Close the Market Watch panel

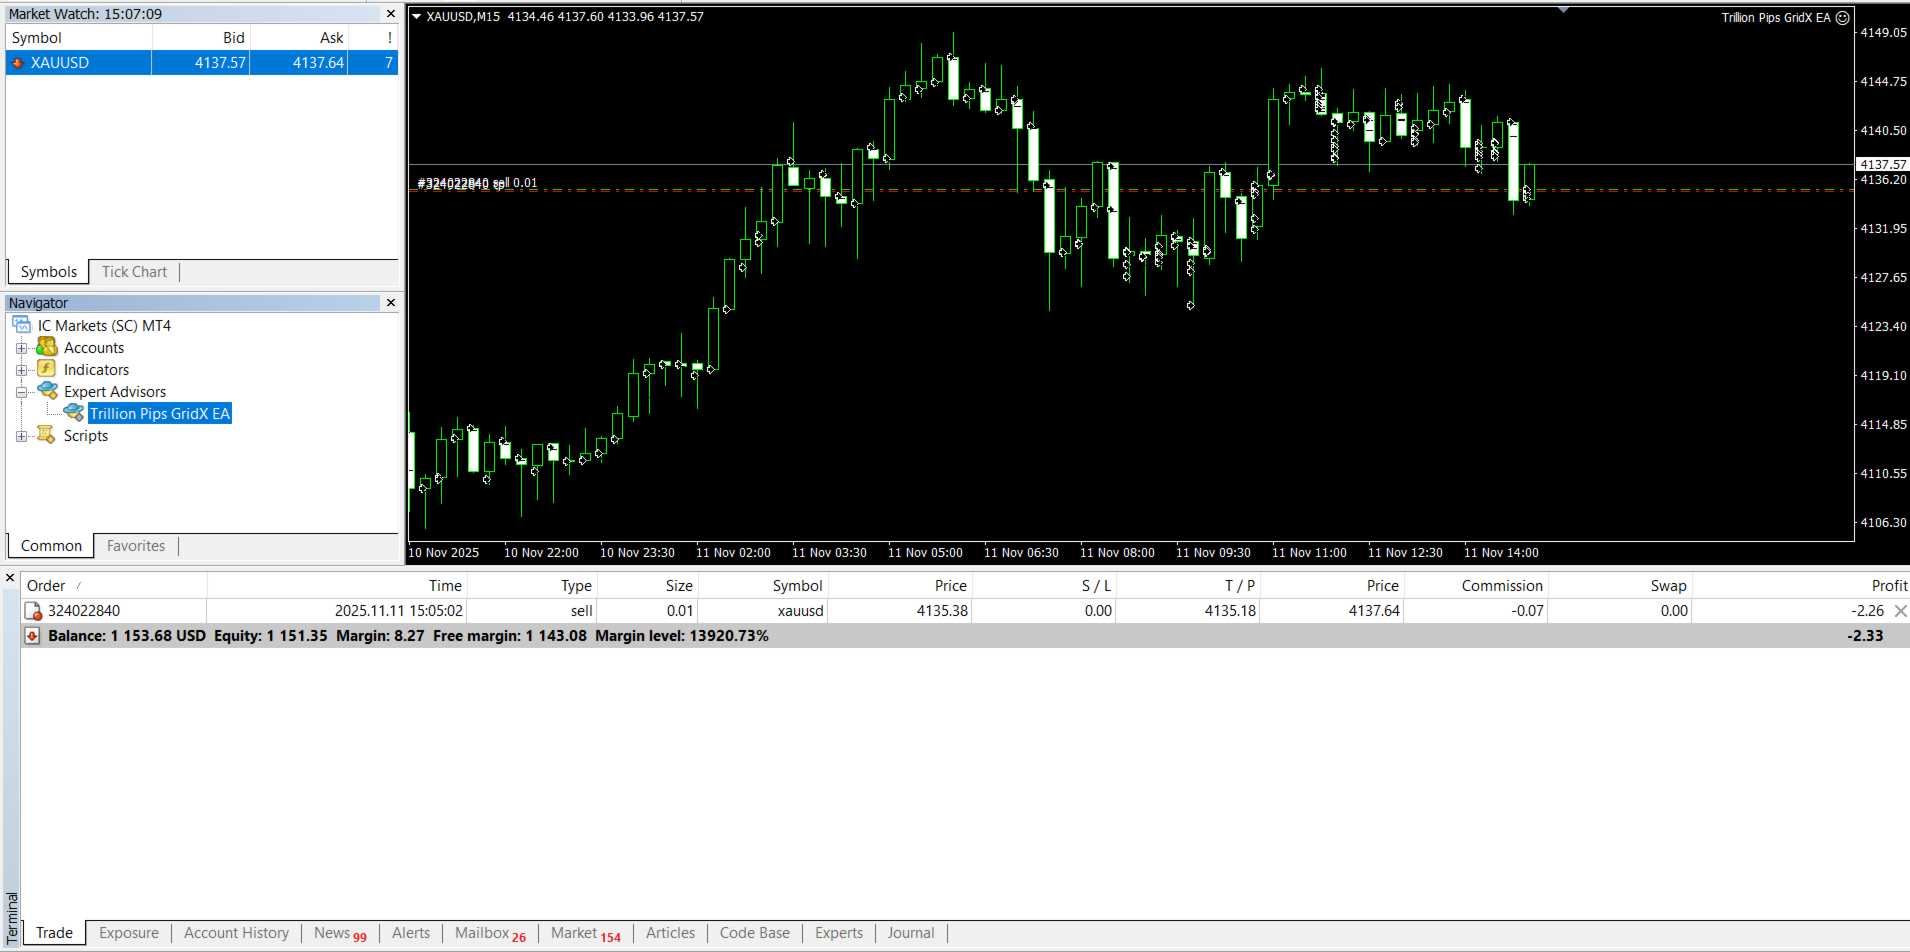391,14
